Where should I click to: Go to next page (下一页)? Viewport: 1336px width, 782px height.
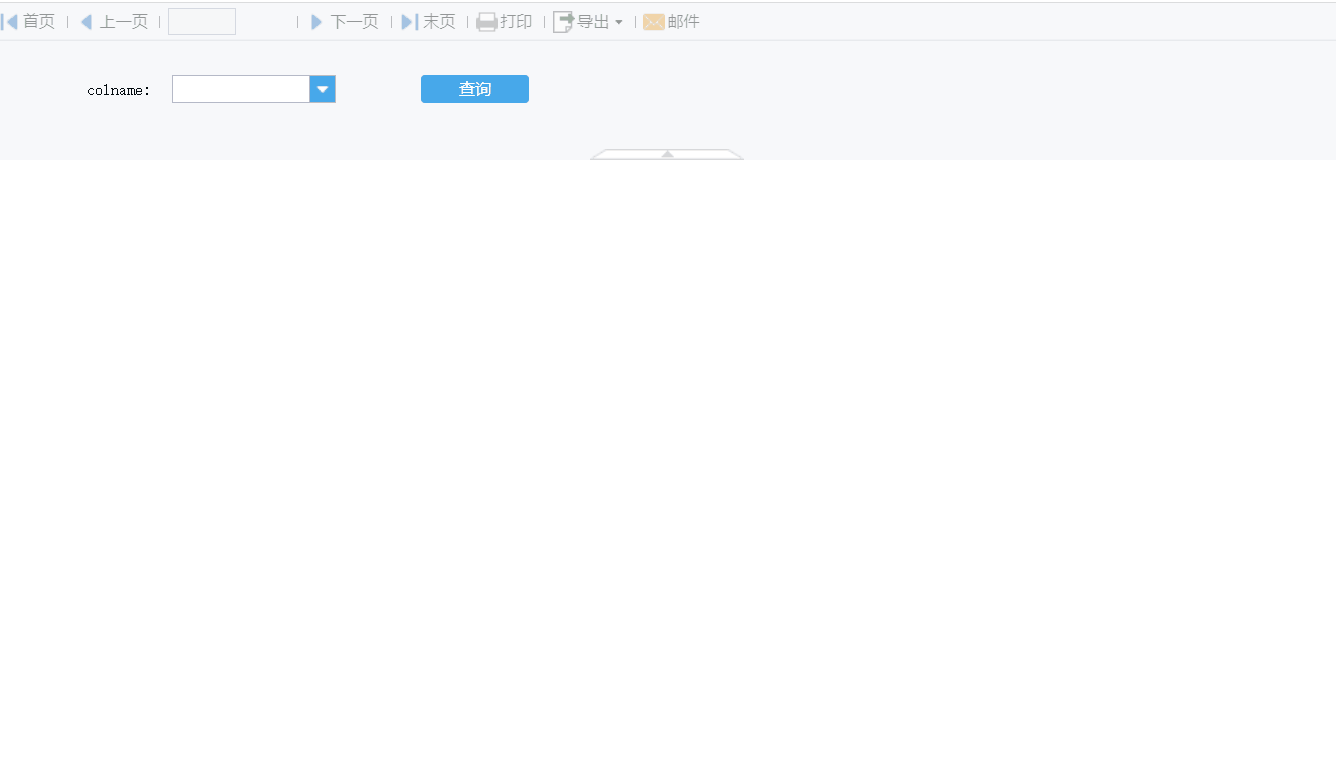point(345,22)
